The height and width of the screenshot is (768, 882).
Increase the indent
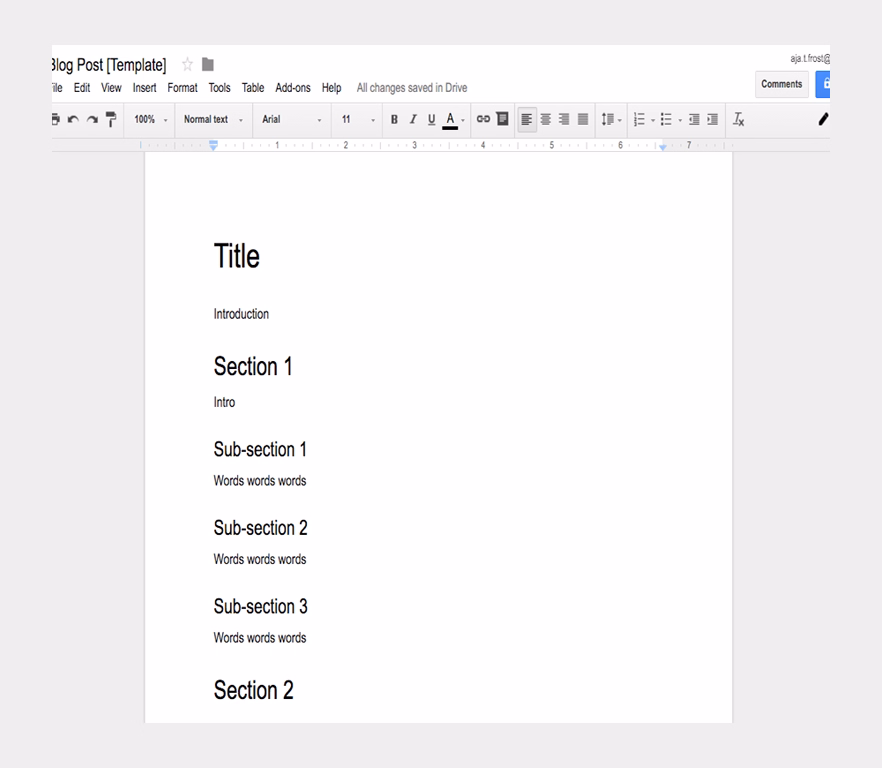713,119
